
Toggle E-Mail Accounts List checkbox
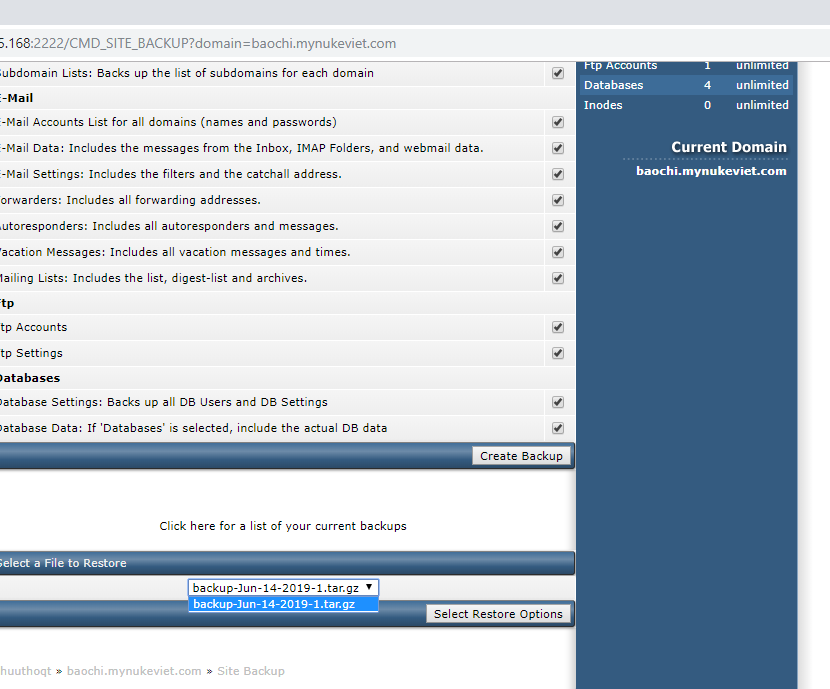pyautogui.click(x=558, y=122)
